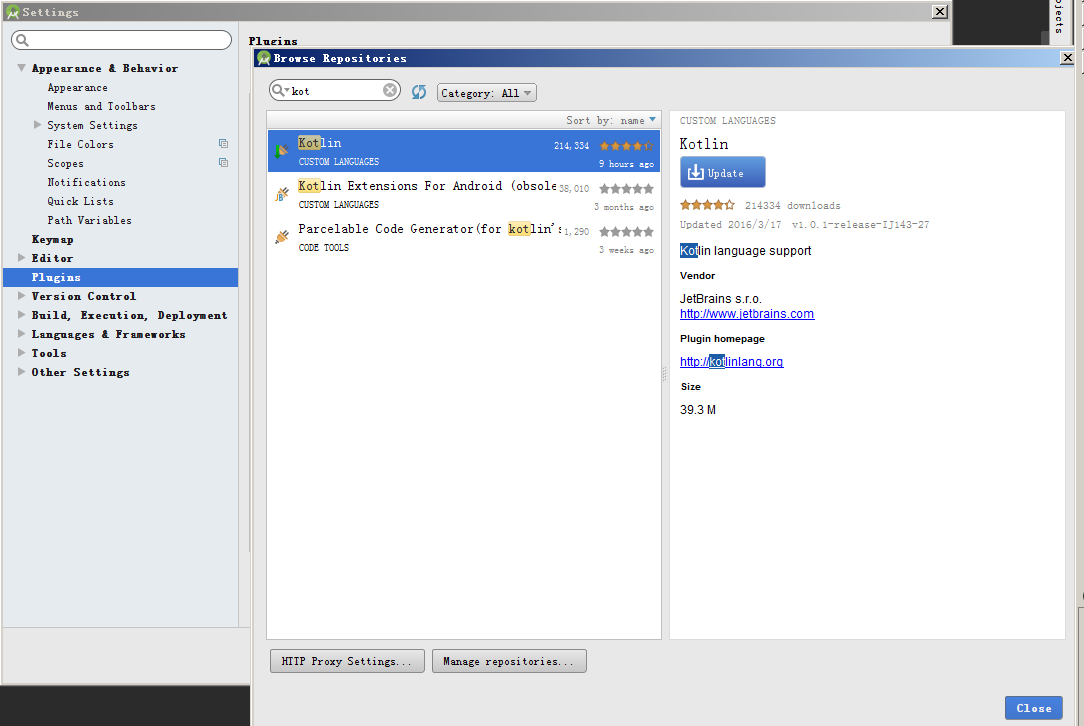This screenshot has width=1084, height=726.
Task: Close the Browse Repositories dialog with X
Action: click(x=1067, y=58)
